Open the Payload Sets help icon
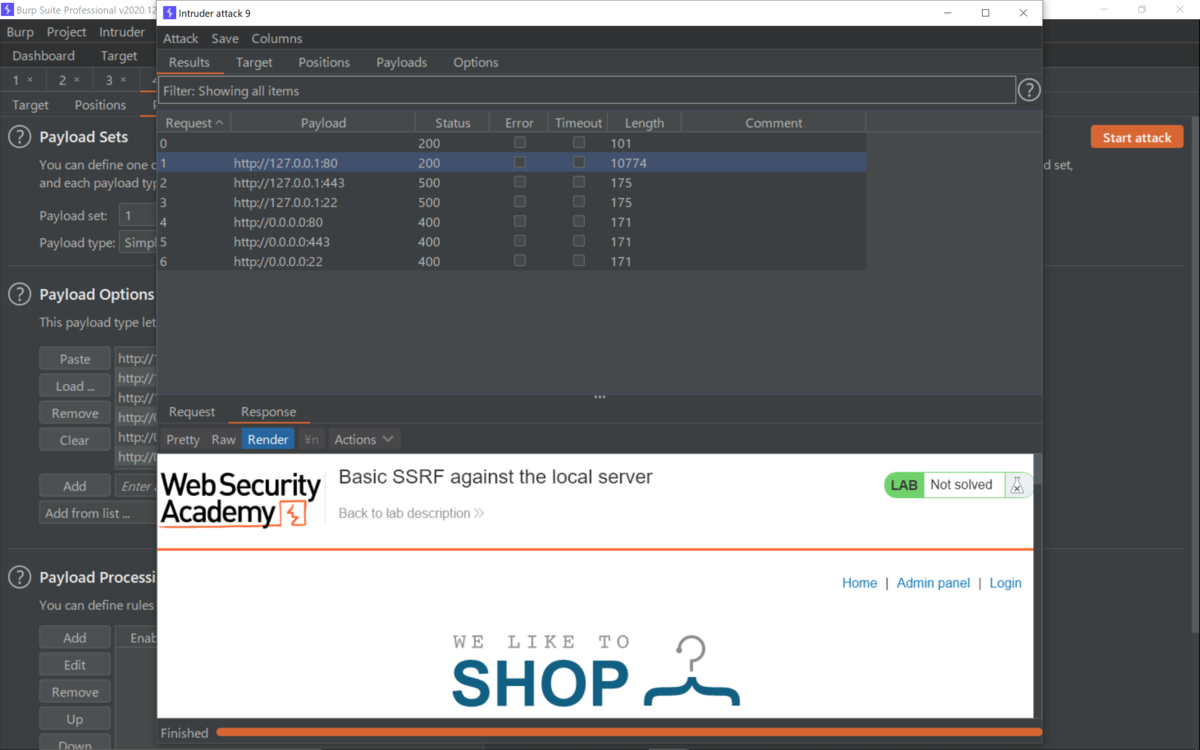The height and width of the screenshot is (750, 1200). [19, 137]
